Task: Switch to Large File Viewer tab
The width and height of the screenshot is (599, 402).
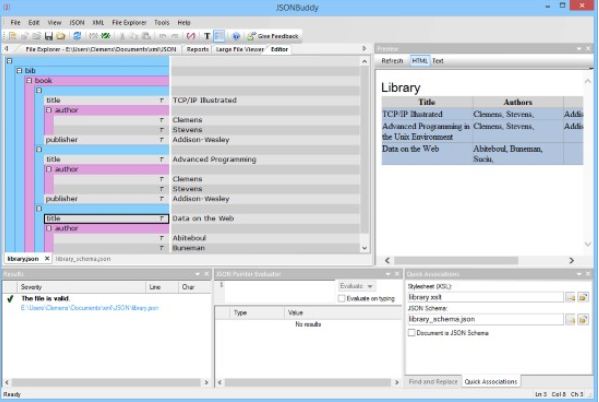Action: 240,49
